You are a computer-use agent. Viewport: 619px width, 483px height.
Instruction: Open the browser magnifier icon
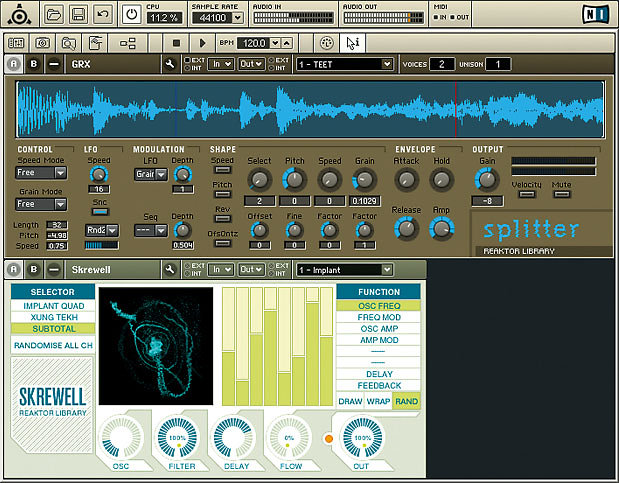(x=69, y=43)
